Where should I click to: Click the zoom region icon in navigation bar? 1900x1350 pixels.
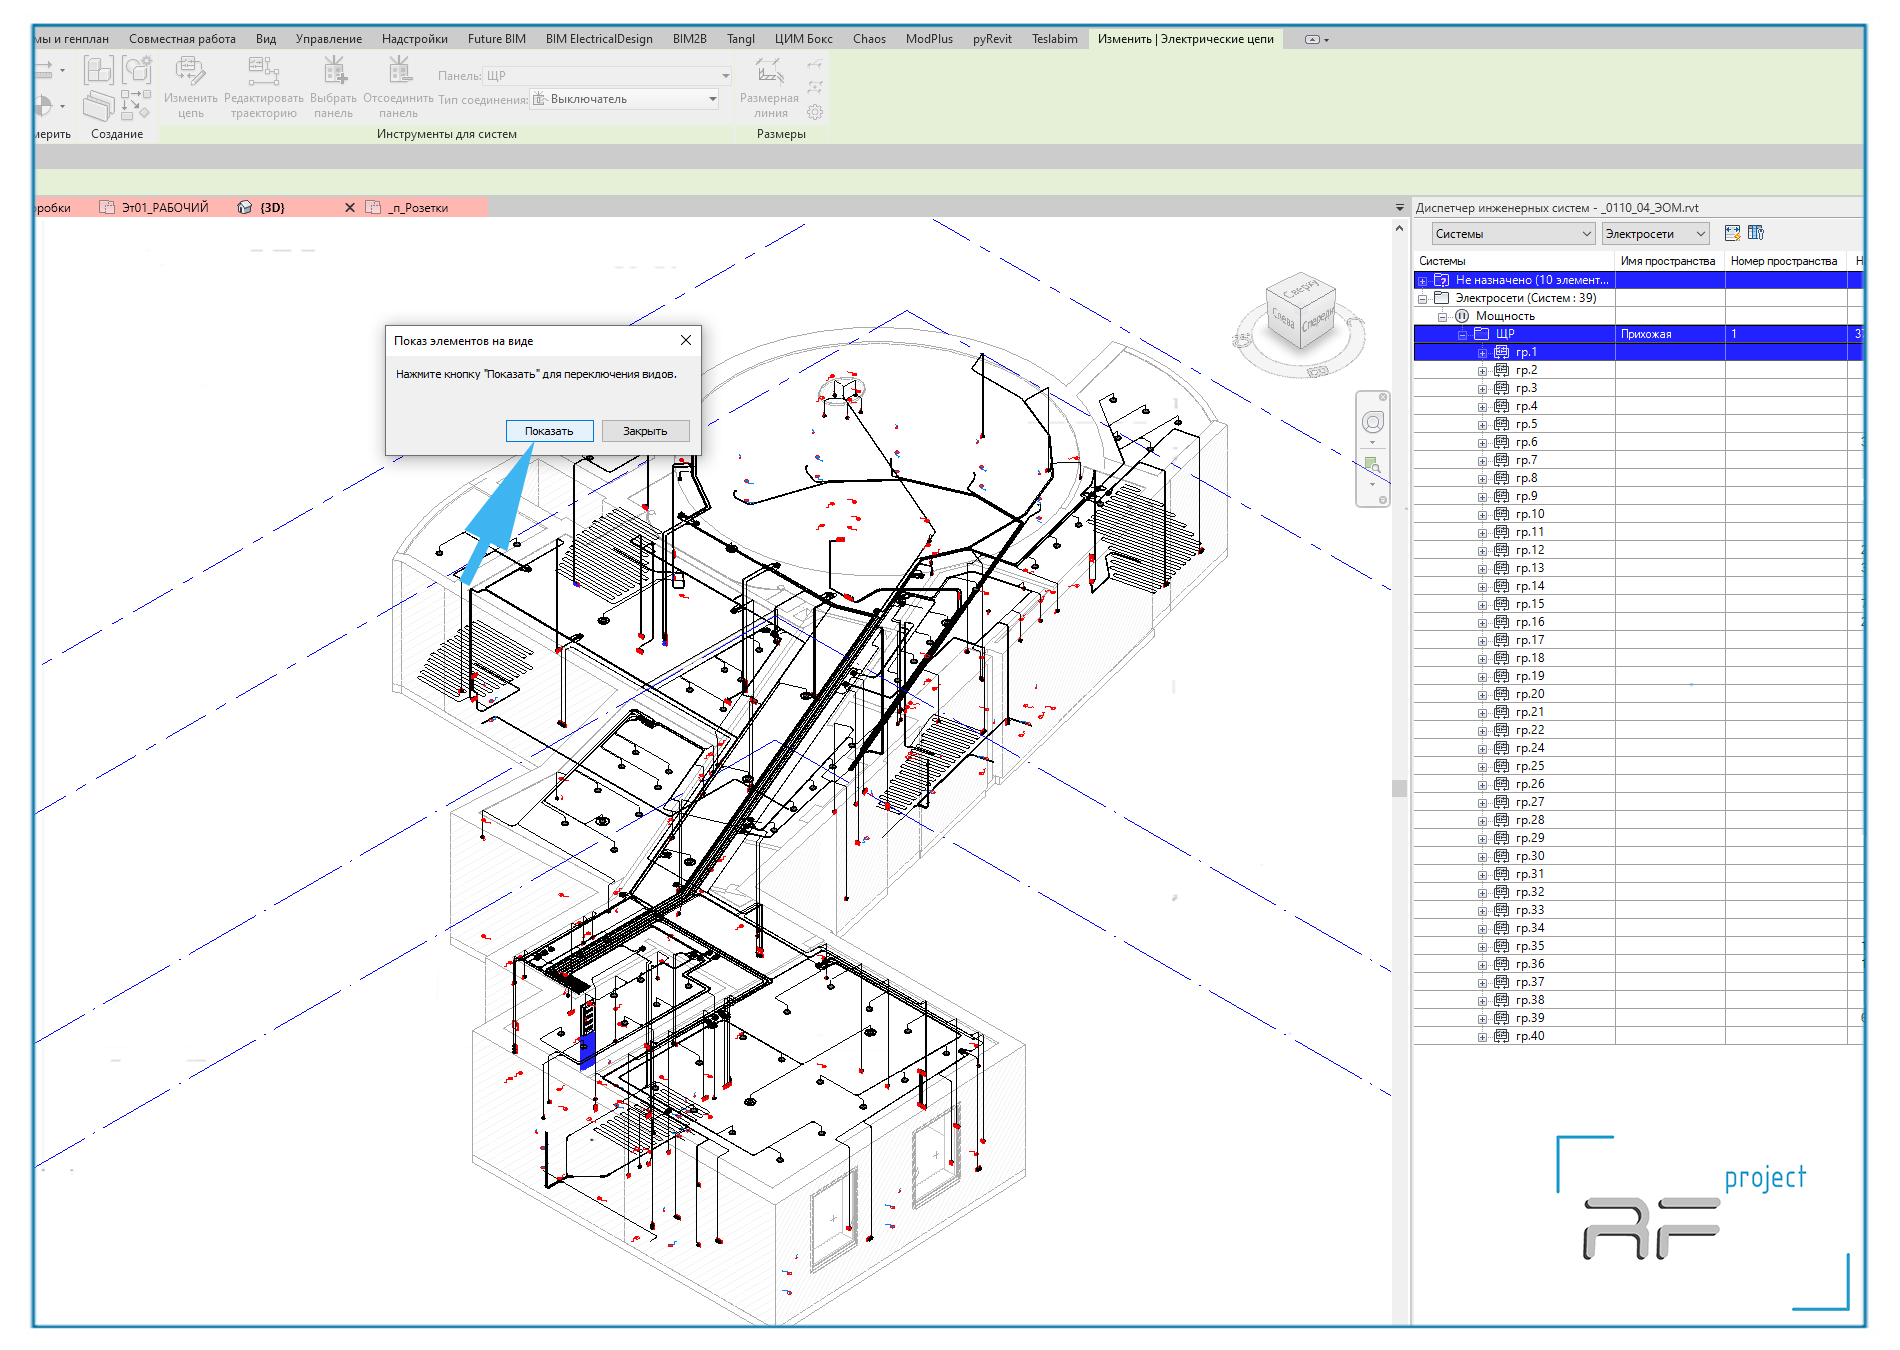click(x=1373, y=465)
